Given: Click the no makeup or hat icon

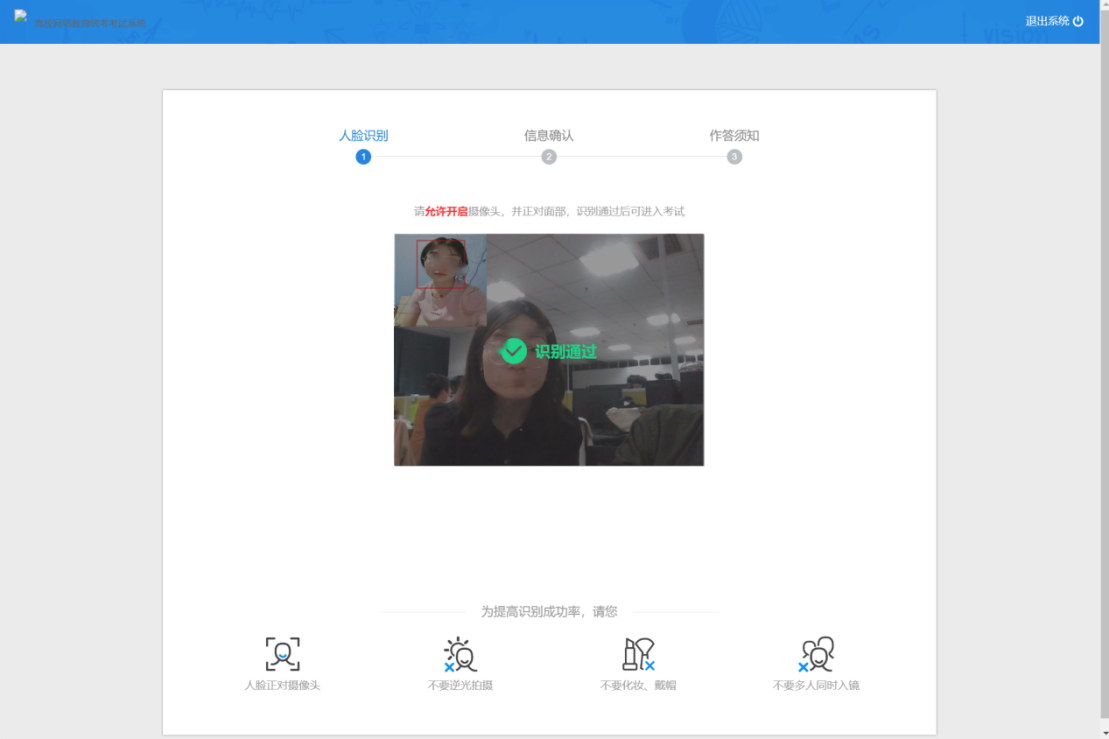Looking at the screenshot, I should 638,654.
